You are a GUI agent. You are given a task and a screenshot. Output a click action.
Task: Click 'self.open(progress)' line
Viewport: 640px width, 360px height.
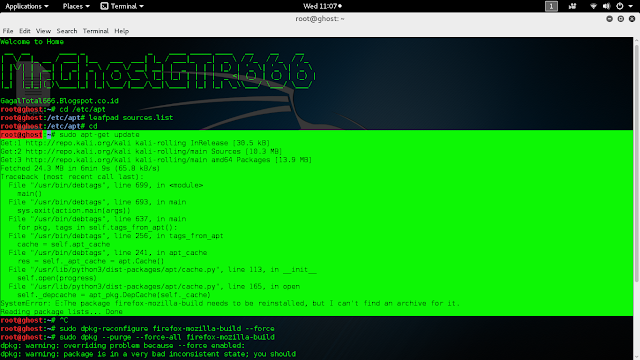[x=57, y=278]
